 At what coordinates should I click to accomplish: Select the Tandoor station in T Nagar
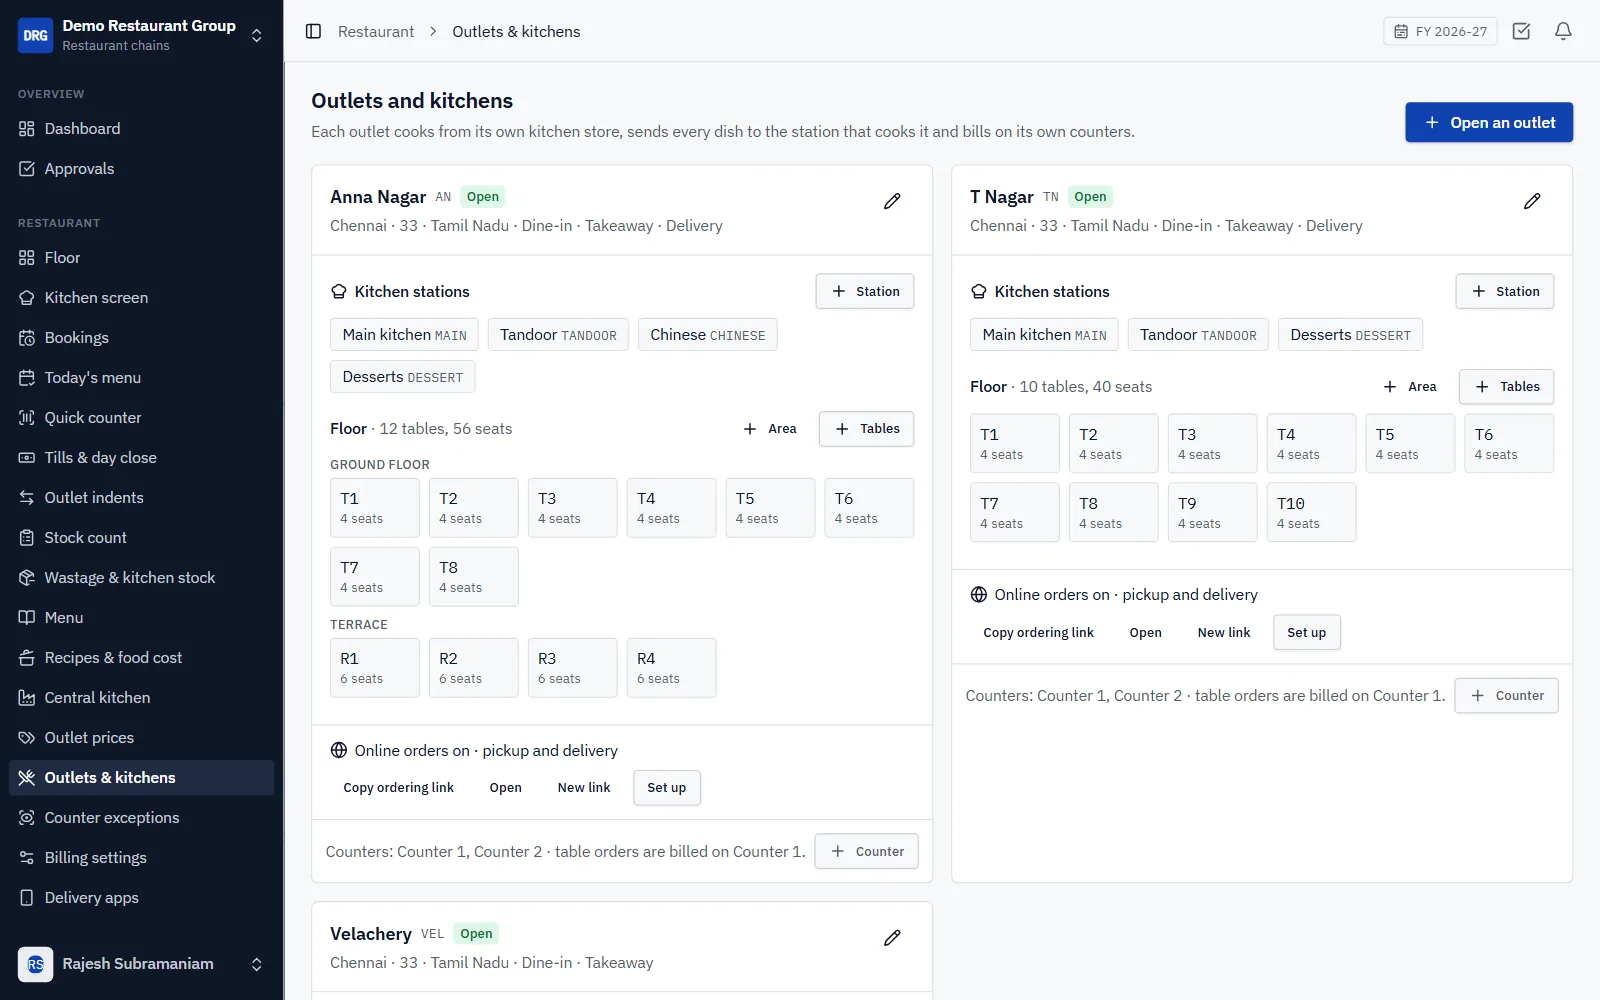[1198, 335]
